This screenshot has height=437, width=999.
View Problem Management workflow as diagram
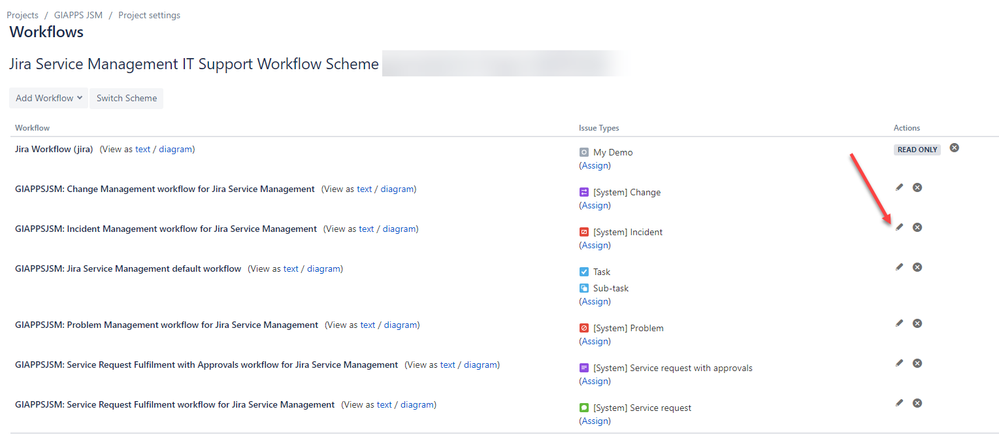[x=401, y=325]
